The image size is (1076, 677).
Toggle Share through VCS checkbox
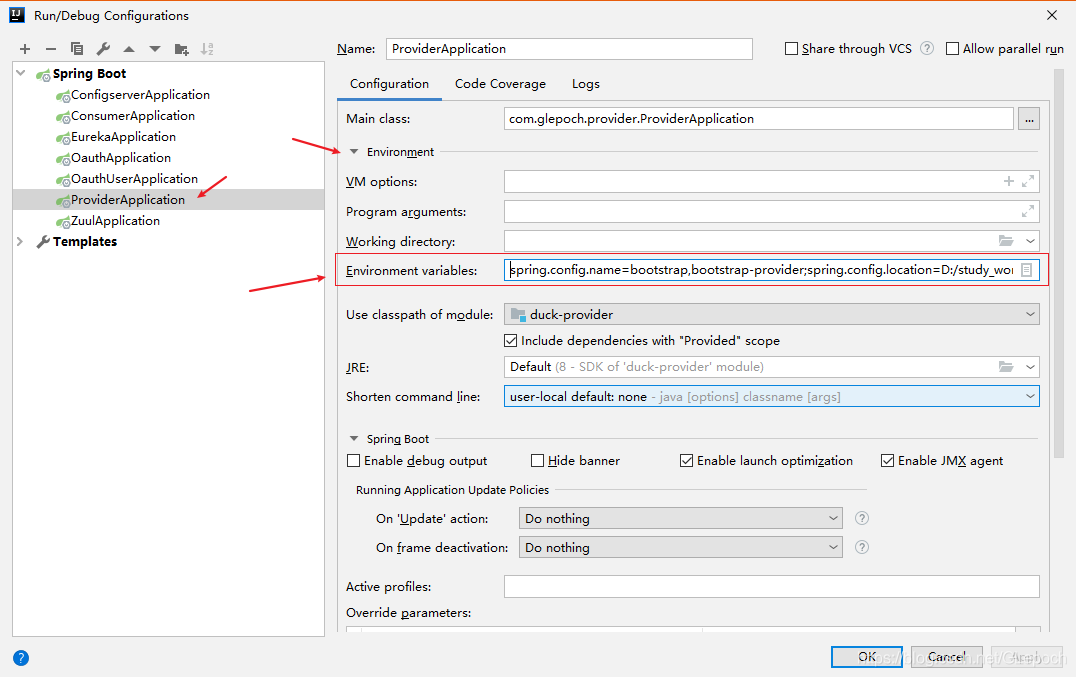tap(791, 49)
